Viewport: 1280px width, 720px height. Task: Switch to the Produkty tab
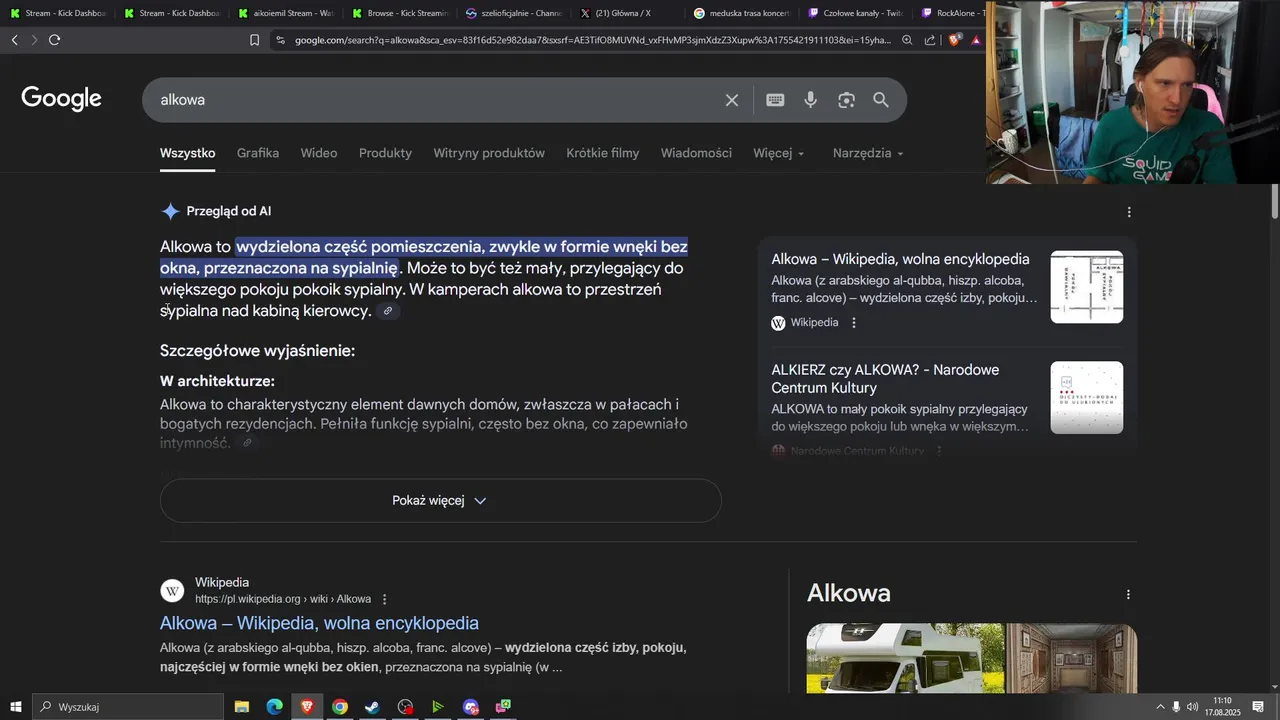(x=385, y=153)
